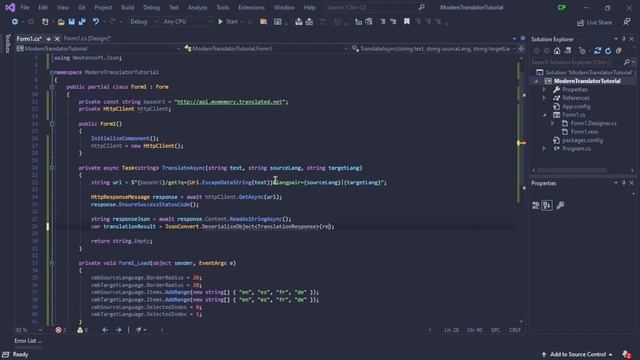Screen dimensions: 640x360
Task: Click the next issue right arrow
Action: tap(118, 330)
